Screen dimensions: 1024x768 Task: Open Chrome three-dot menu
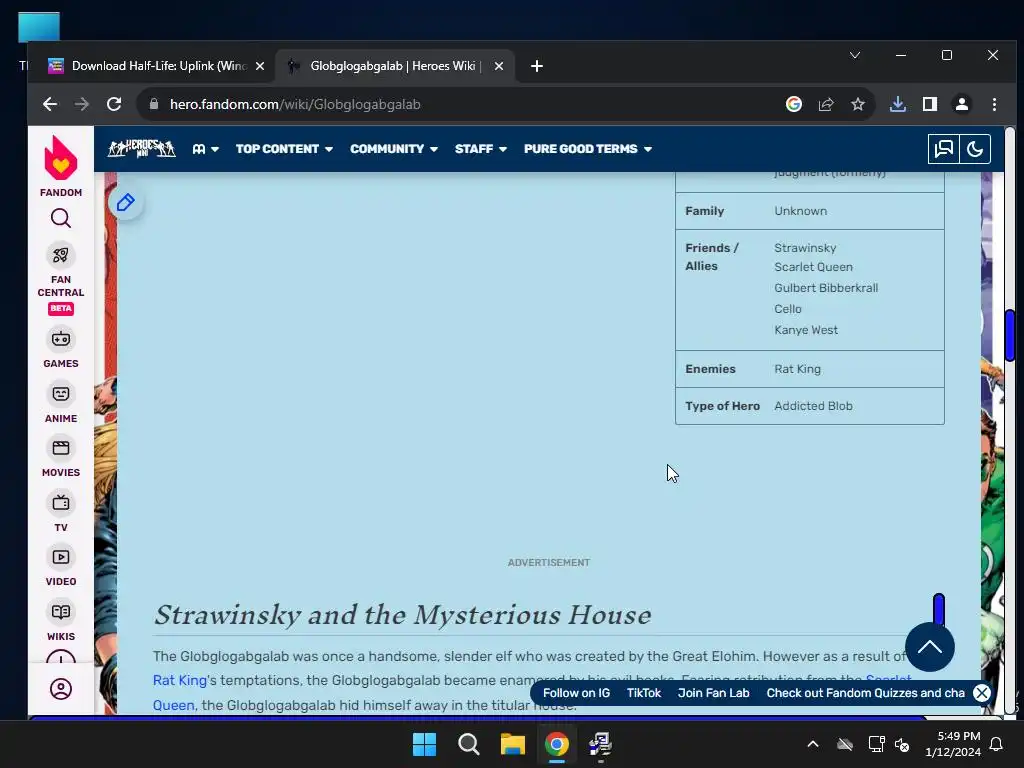(x=994, y=104)
